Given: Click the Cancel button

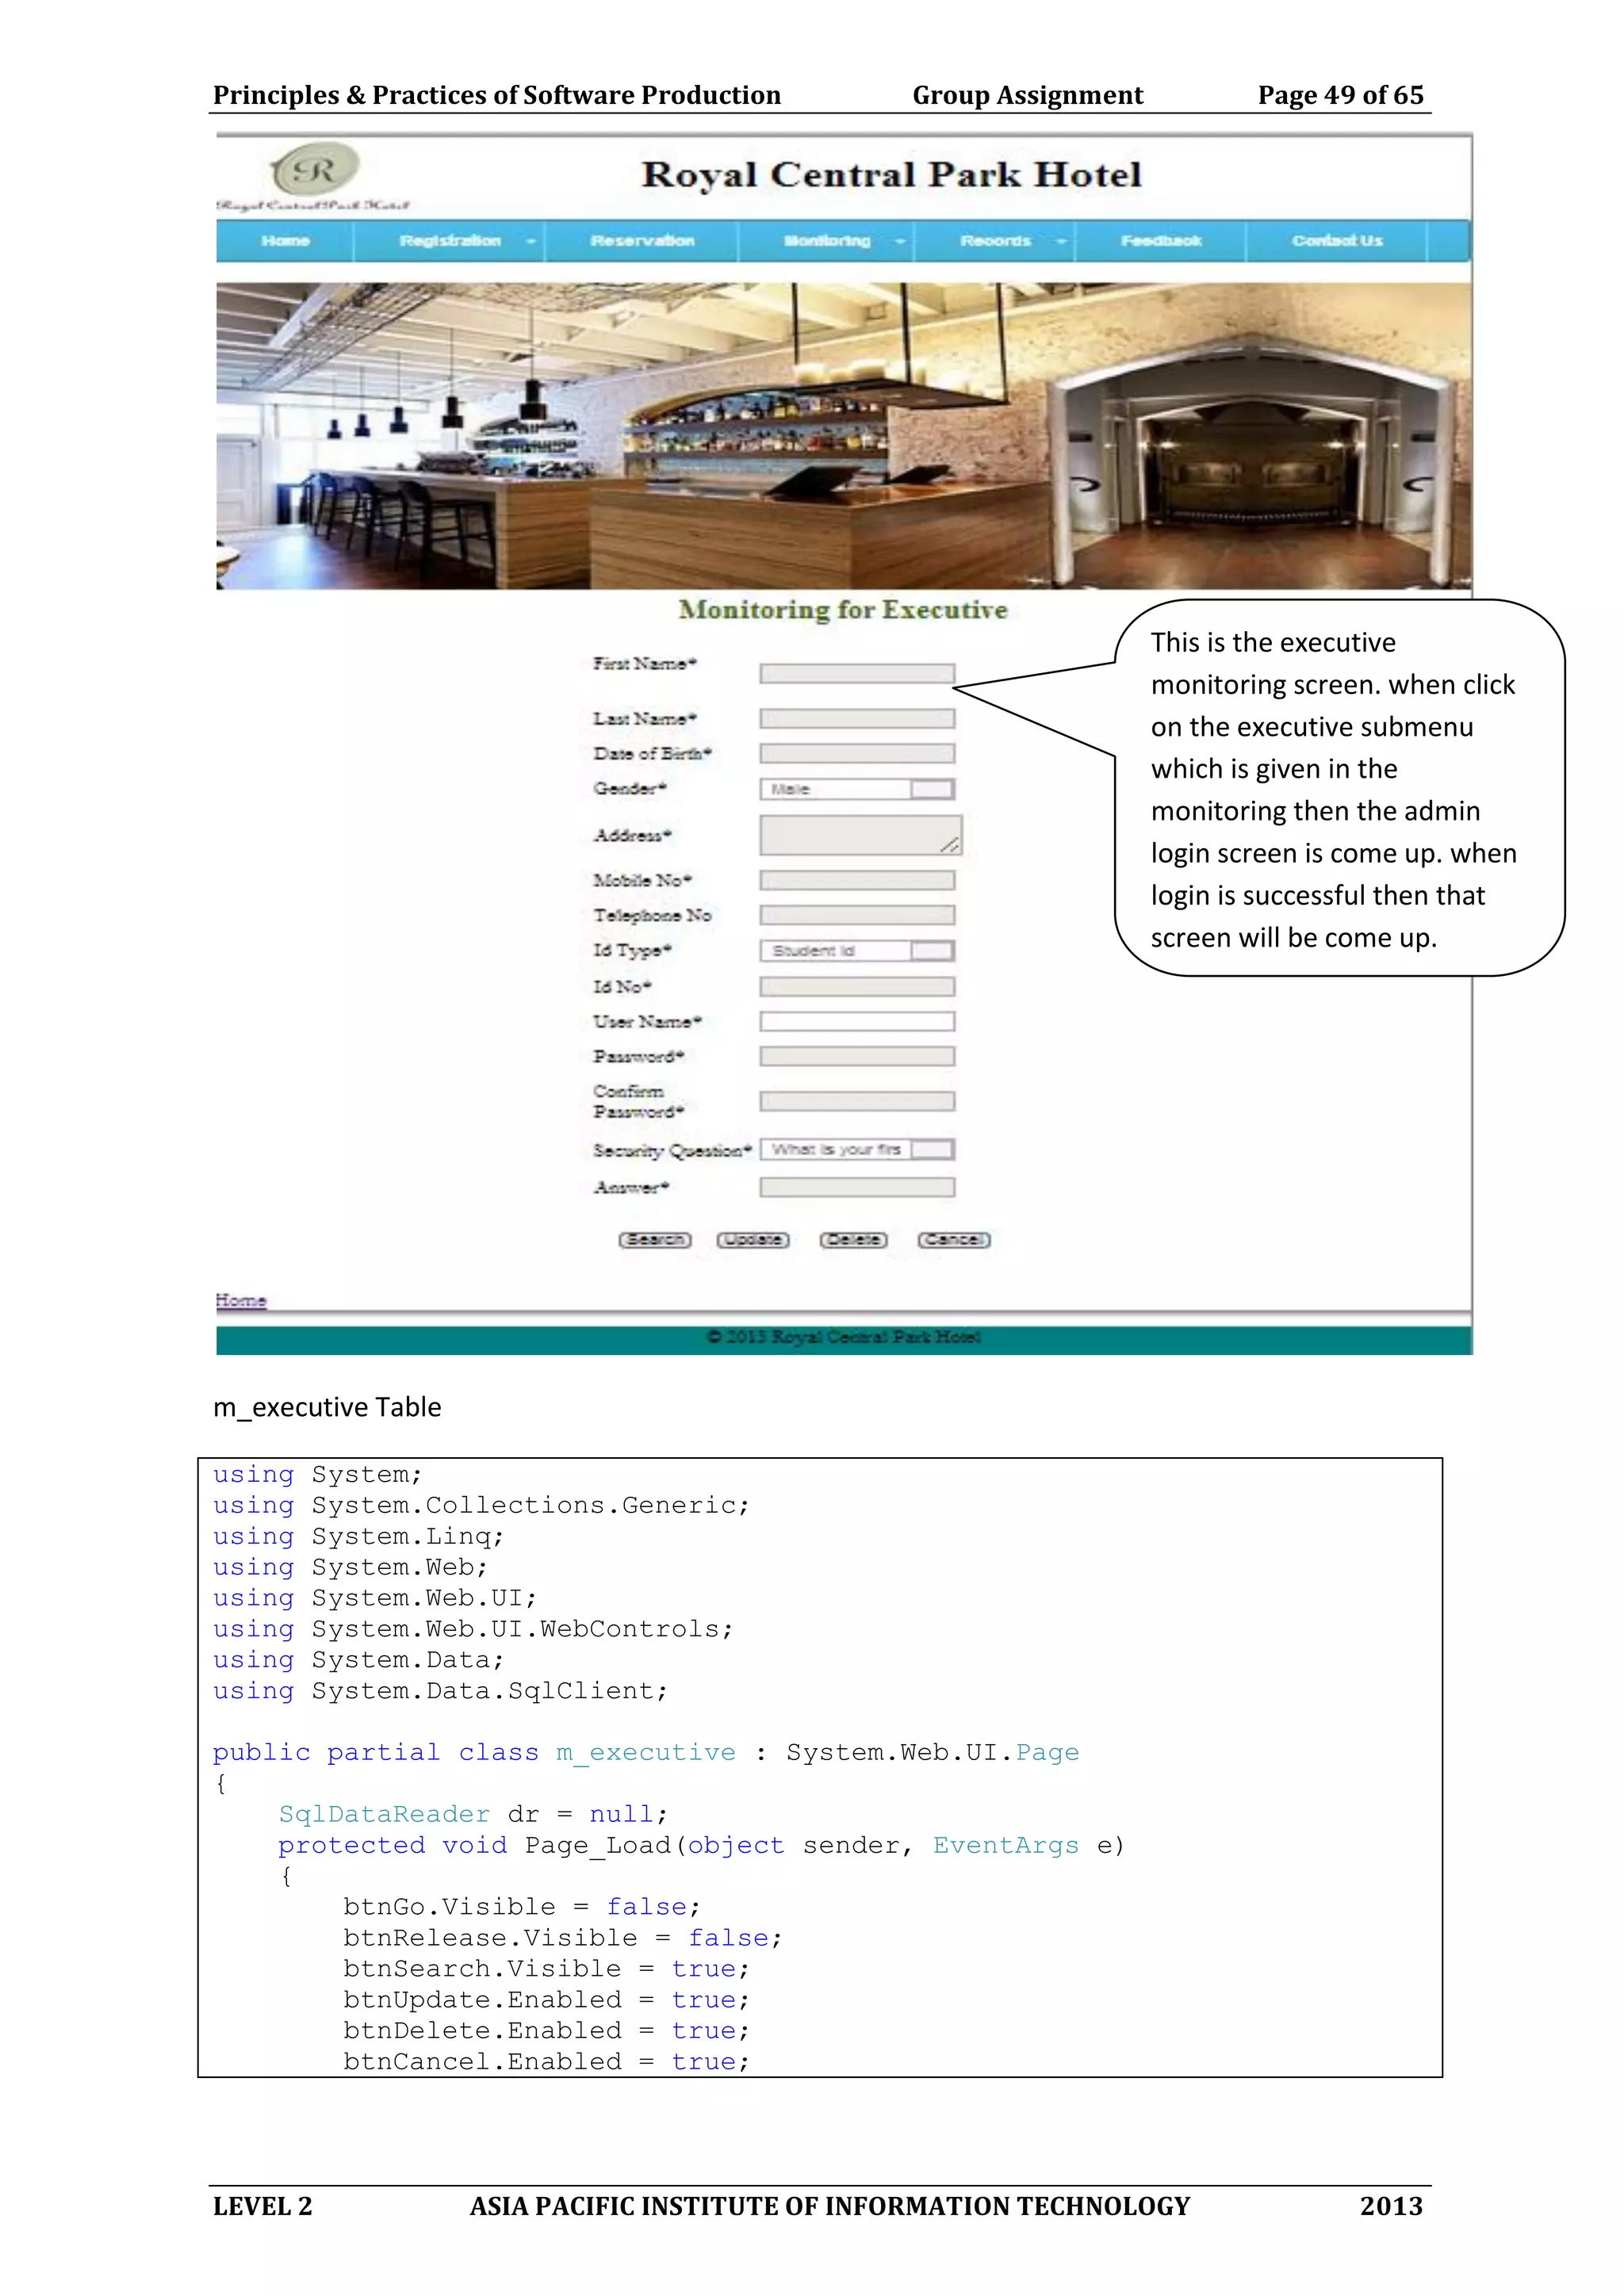Looking at the screenshot, I should pyautogui.click(x=954, y=1240).
